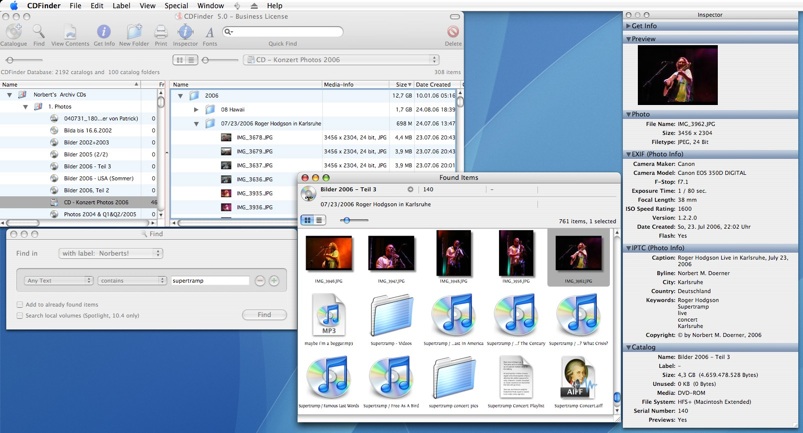
Task: Toggle toolbar with the pill button
Action: point(455,16)
